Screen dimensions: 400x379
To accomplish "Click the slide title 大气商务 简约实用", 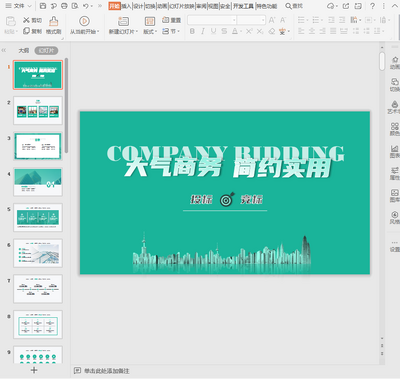I will (x=229, y=168).
